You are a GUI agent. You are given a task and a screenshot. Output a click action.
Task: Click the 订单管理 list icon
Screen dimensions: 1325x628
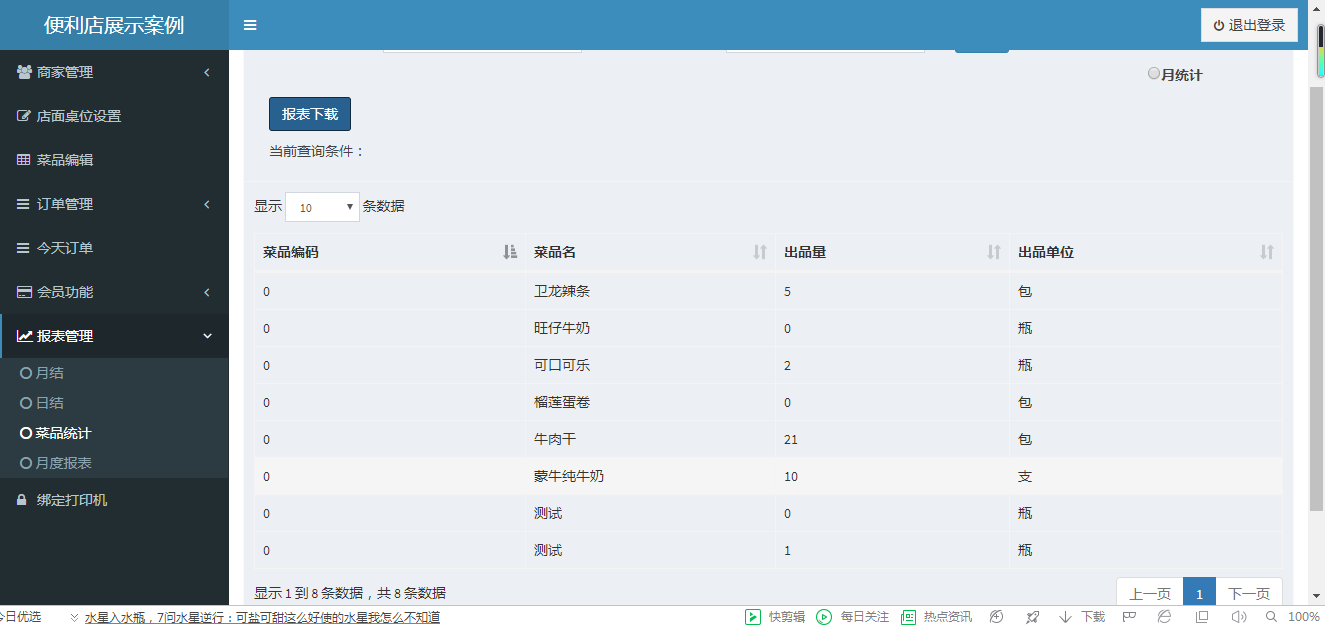pos(24,204)
